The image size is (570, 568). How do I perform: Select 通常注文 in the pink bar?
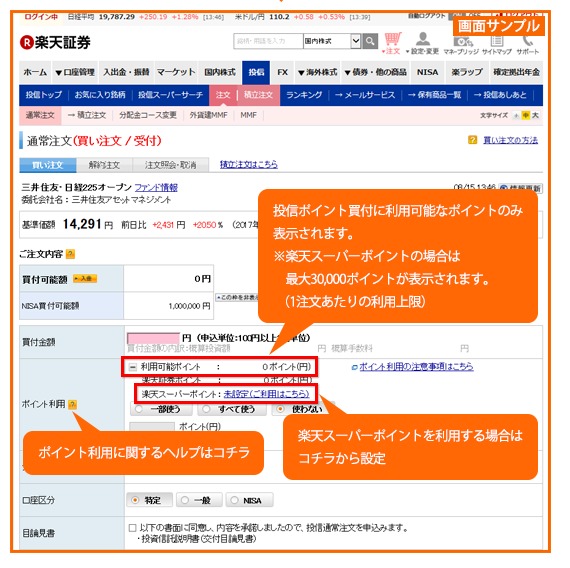40,116
